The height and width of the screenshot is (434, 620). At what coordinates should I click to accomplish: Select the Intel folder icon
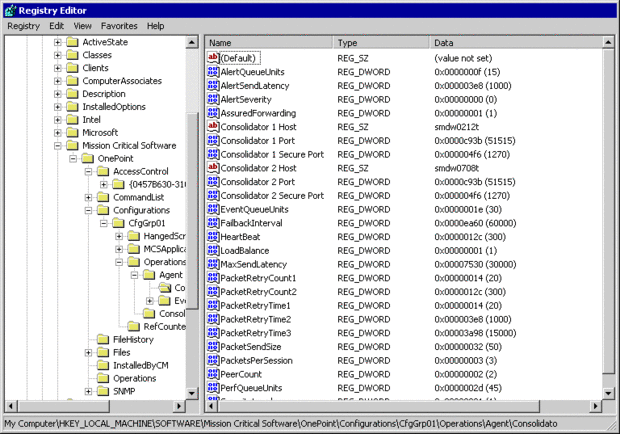[x=72, y=120]
